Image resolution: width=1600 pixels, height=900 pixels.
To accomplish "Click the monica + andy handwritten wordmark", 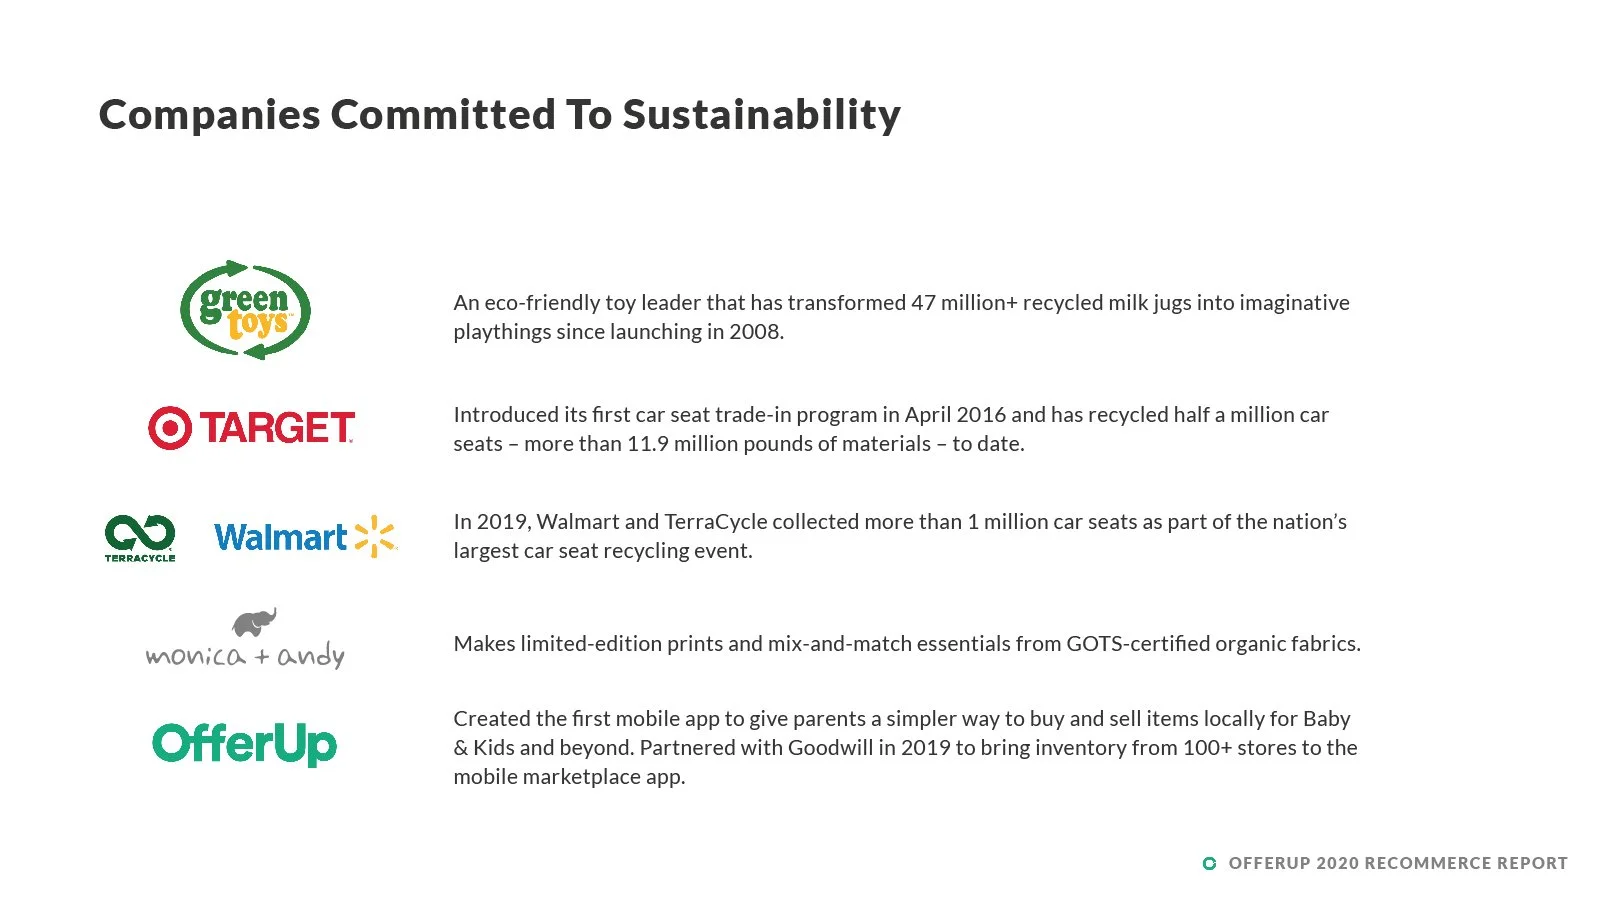I will pos(245,656).
